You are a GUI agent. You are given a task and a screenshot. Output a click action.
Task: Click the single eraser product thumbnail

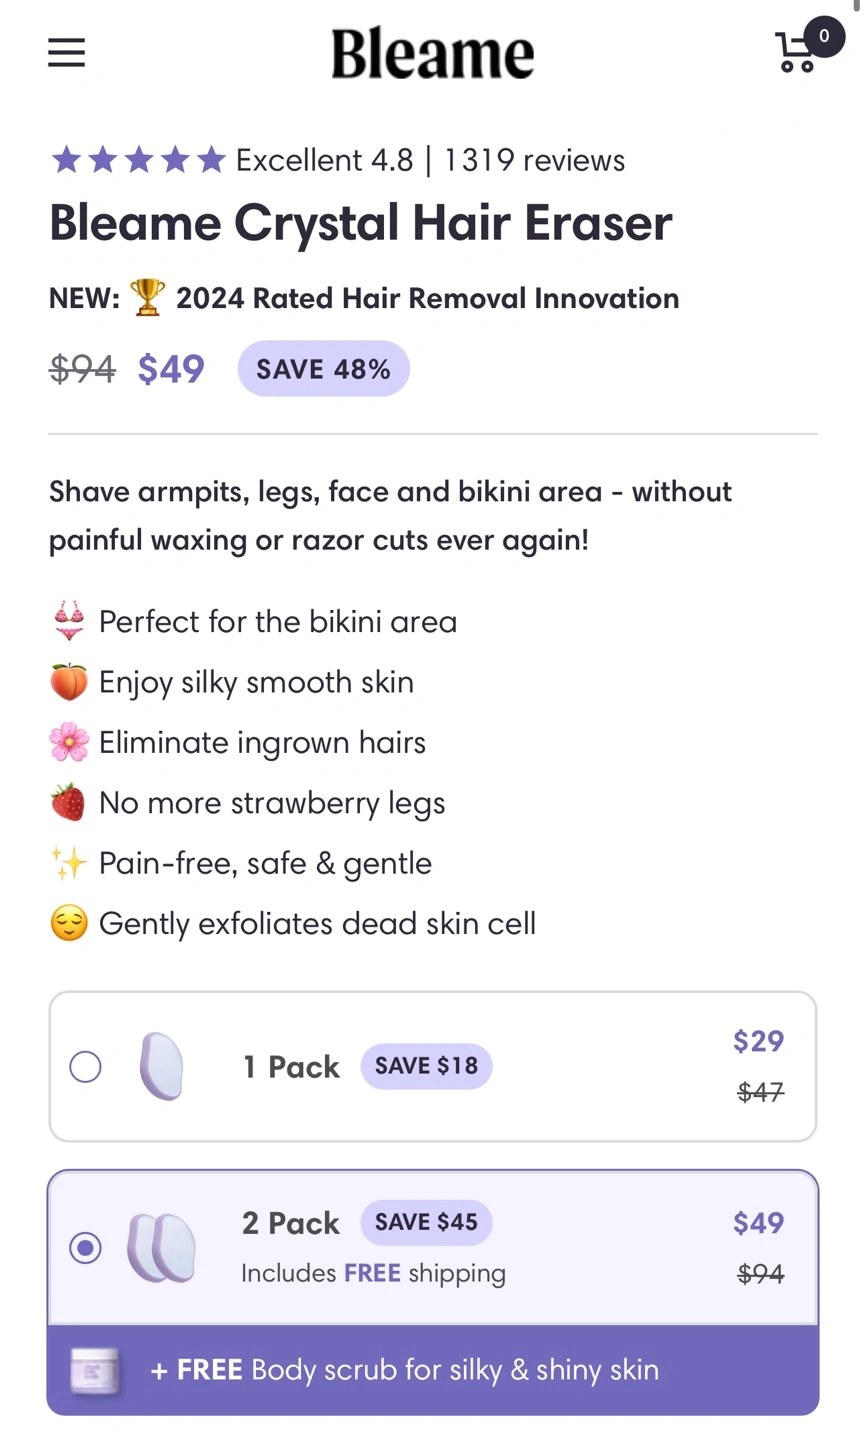tap(161, 1066)
